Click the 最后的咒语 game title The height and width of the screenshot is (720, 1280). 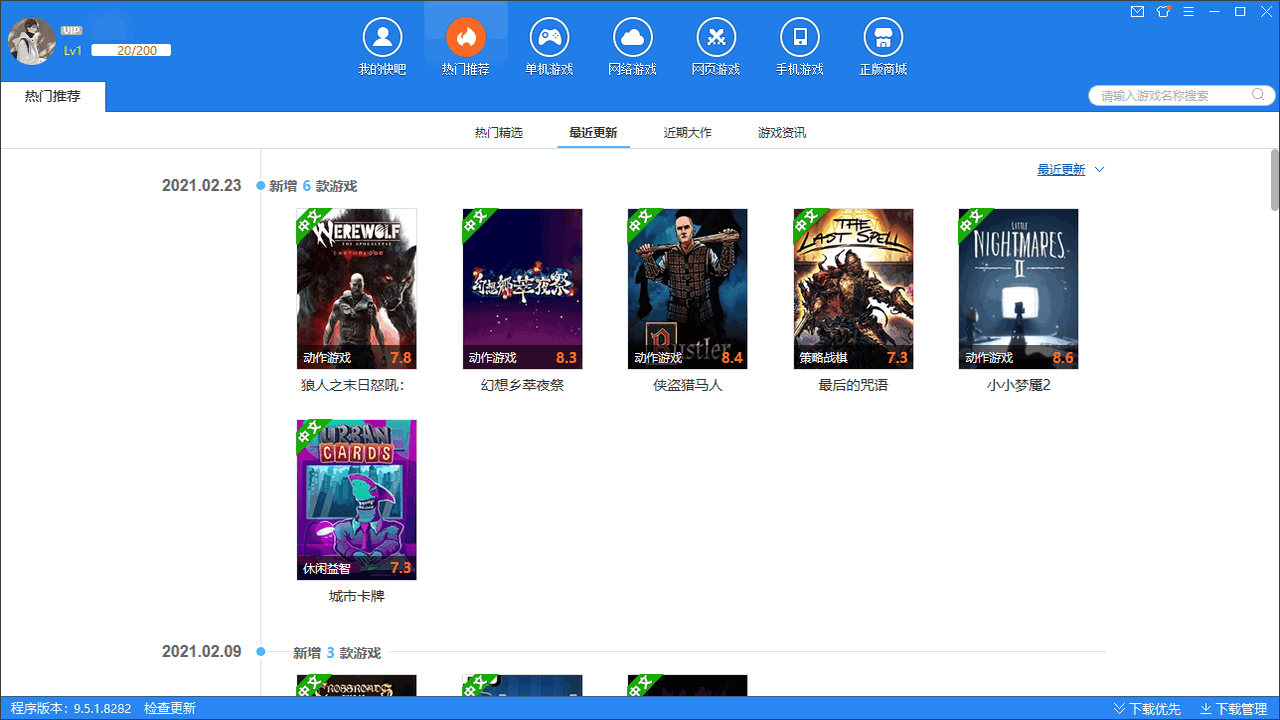(853, 385)
